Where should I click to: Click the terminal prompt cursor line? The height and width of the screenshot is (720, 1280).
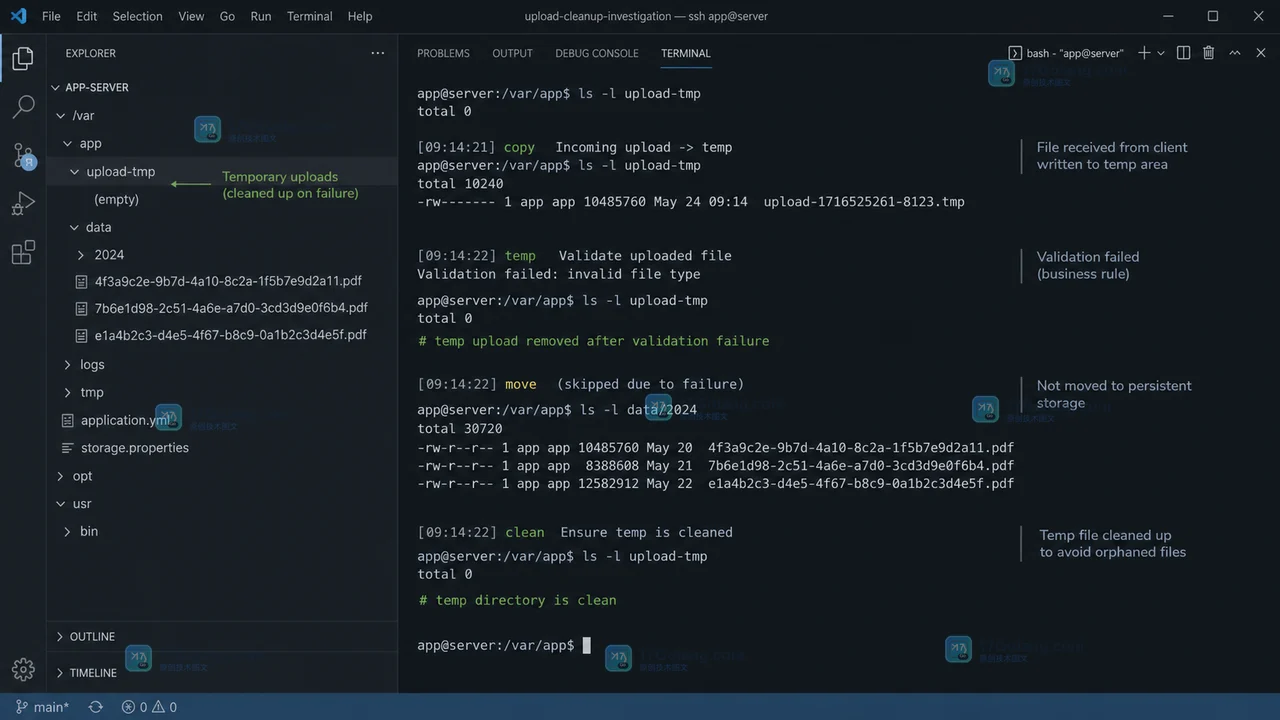(504, 645)
